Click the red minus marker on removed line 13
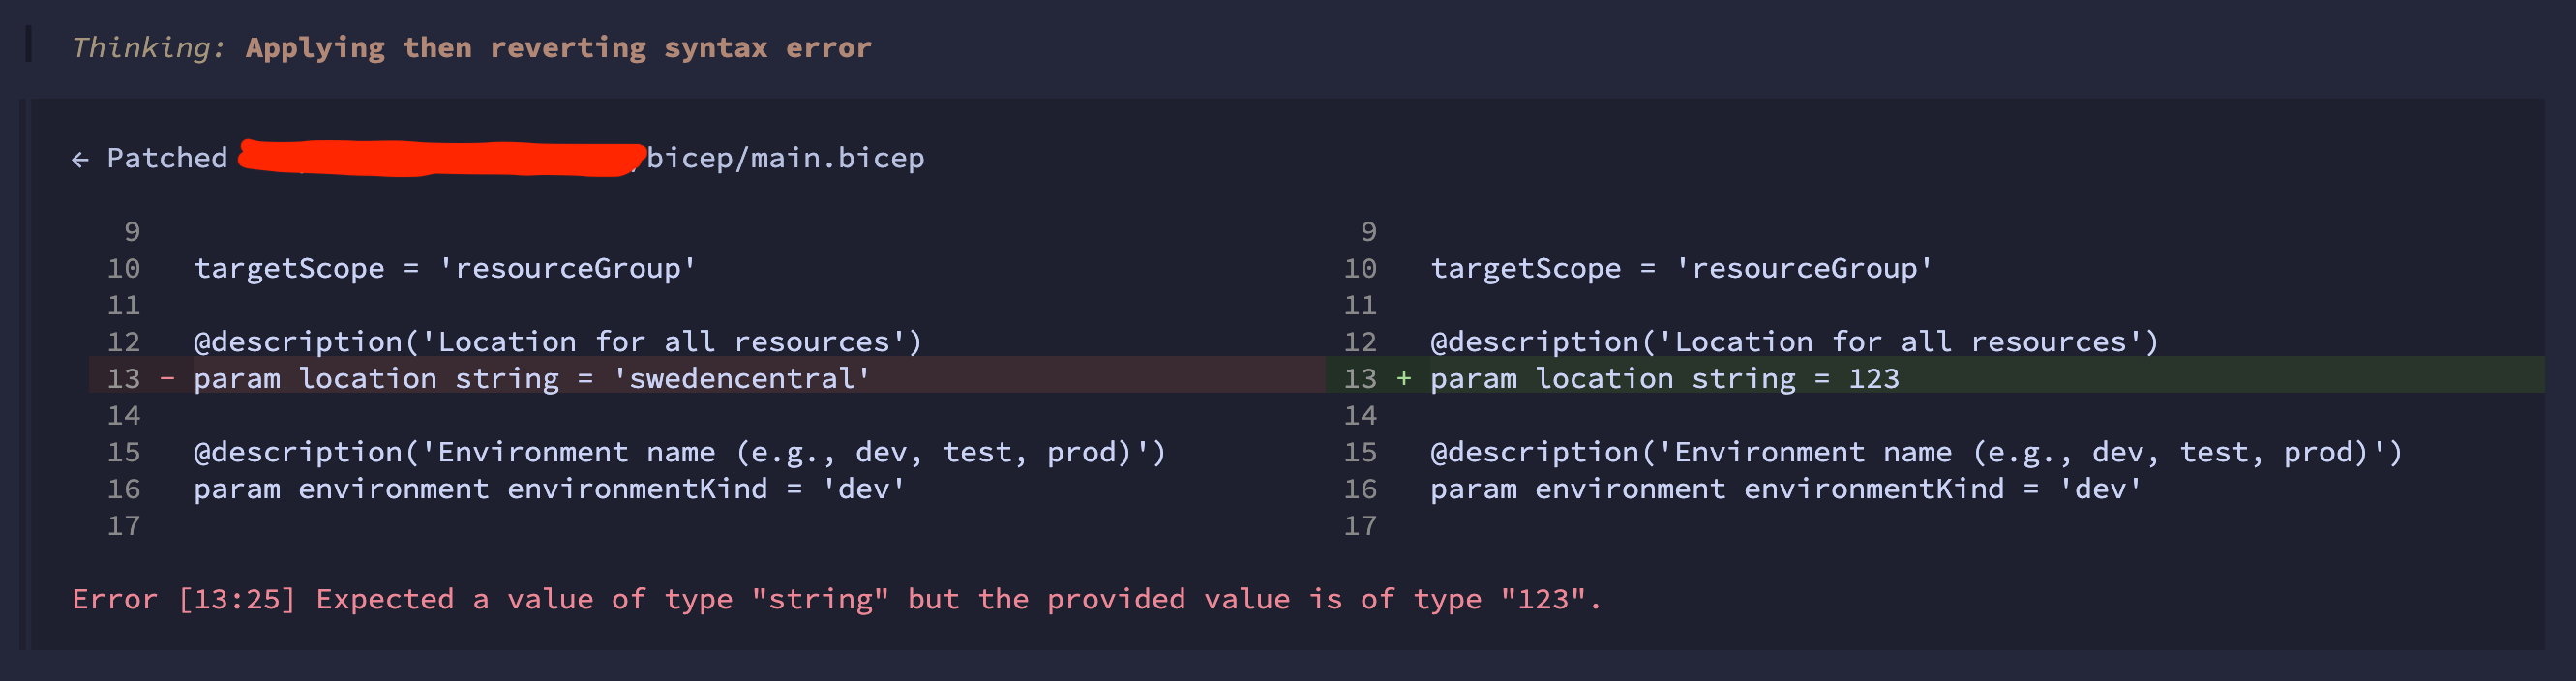The height and width of the screenshot is (681, 2576). pos(167,379)
